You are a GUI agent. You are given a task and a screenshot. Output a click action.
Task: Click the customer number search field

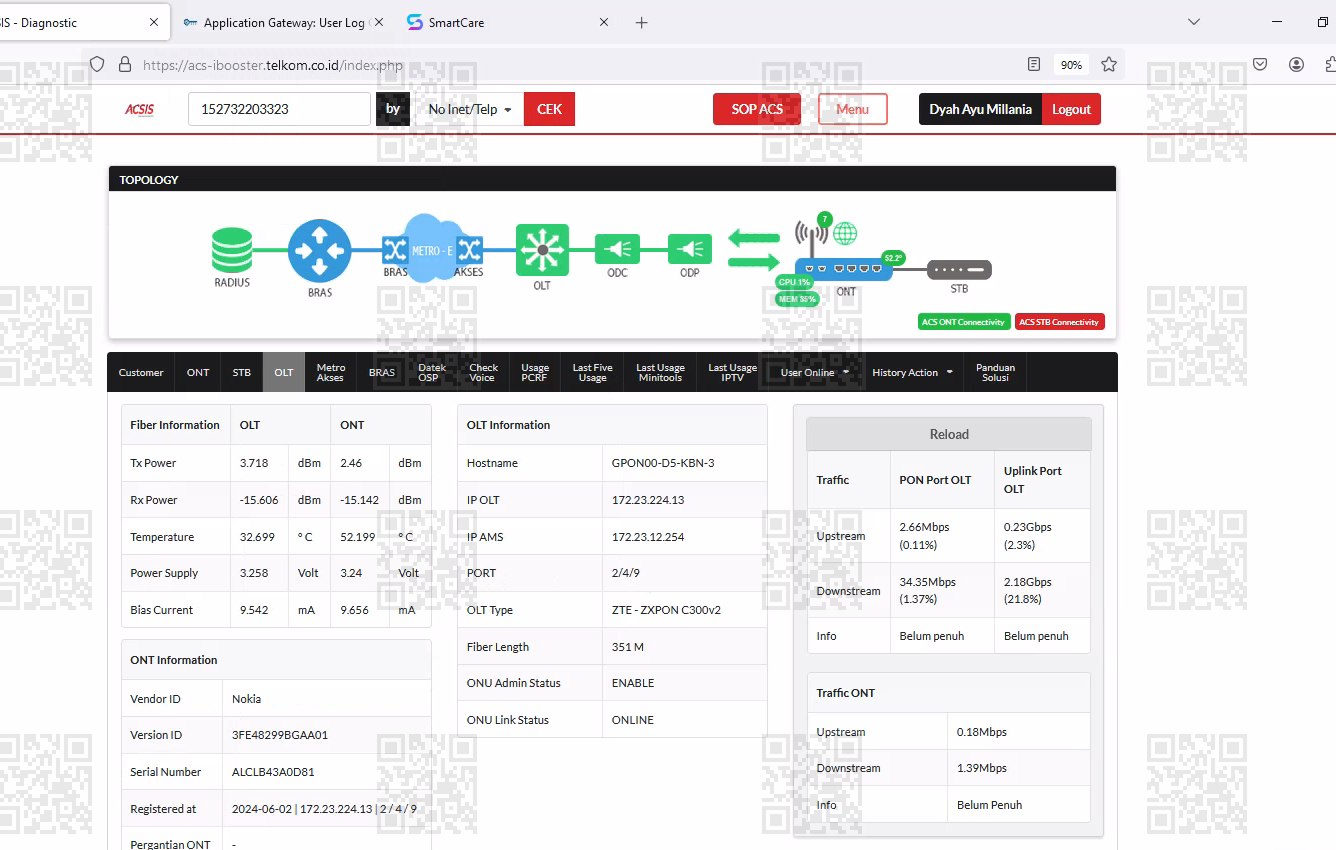click(x=279, y=109)
